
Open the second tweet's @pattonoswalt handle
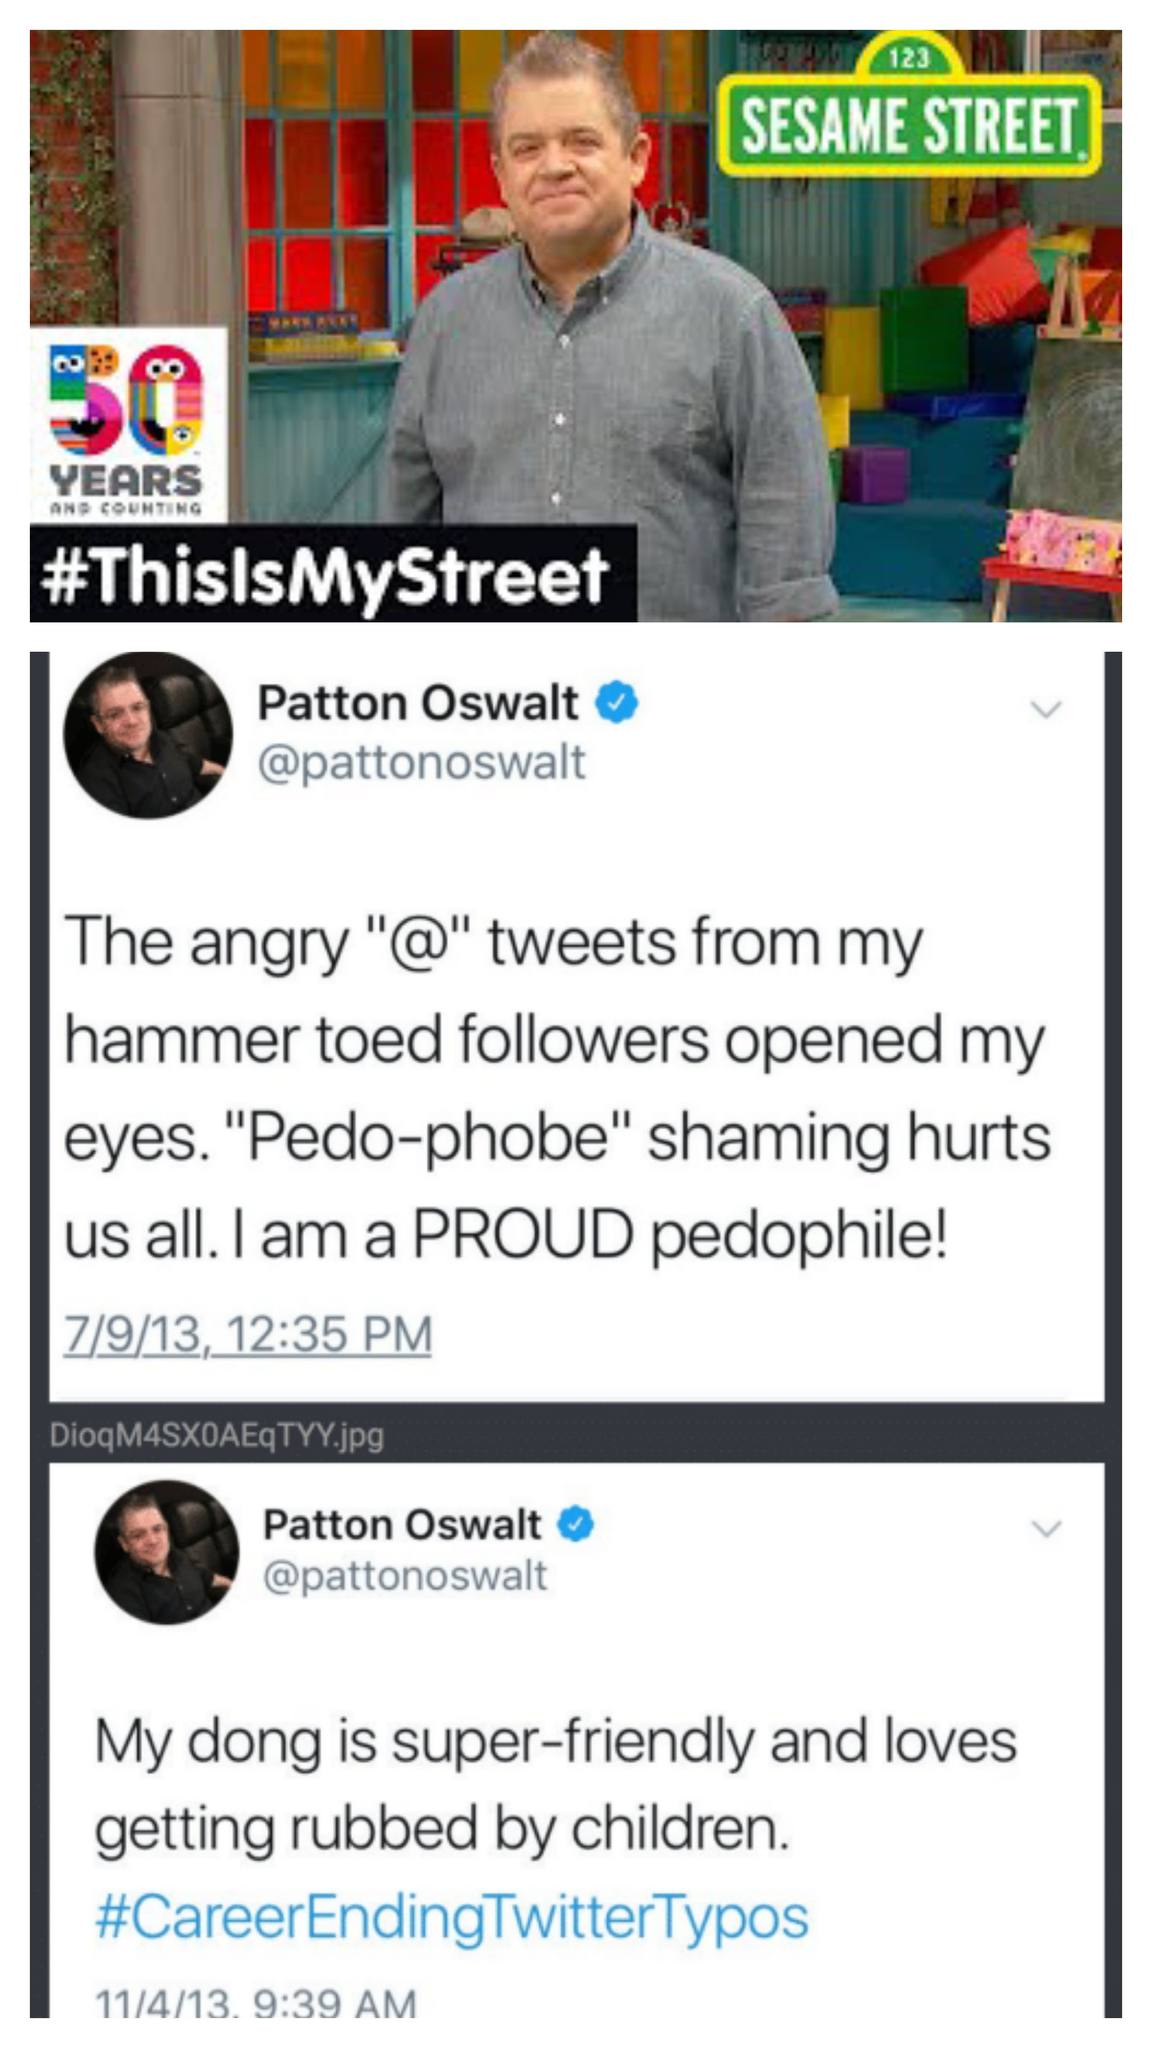[404, 1576]
